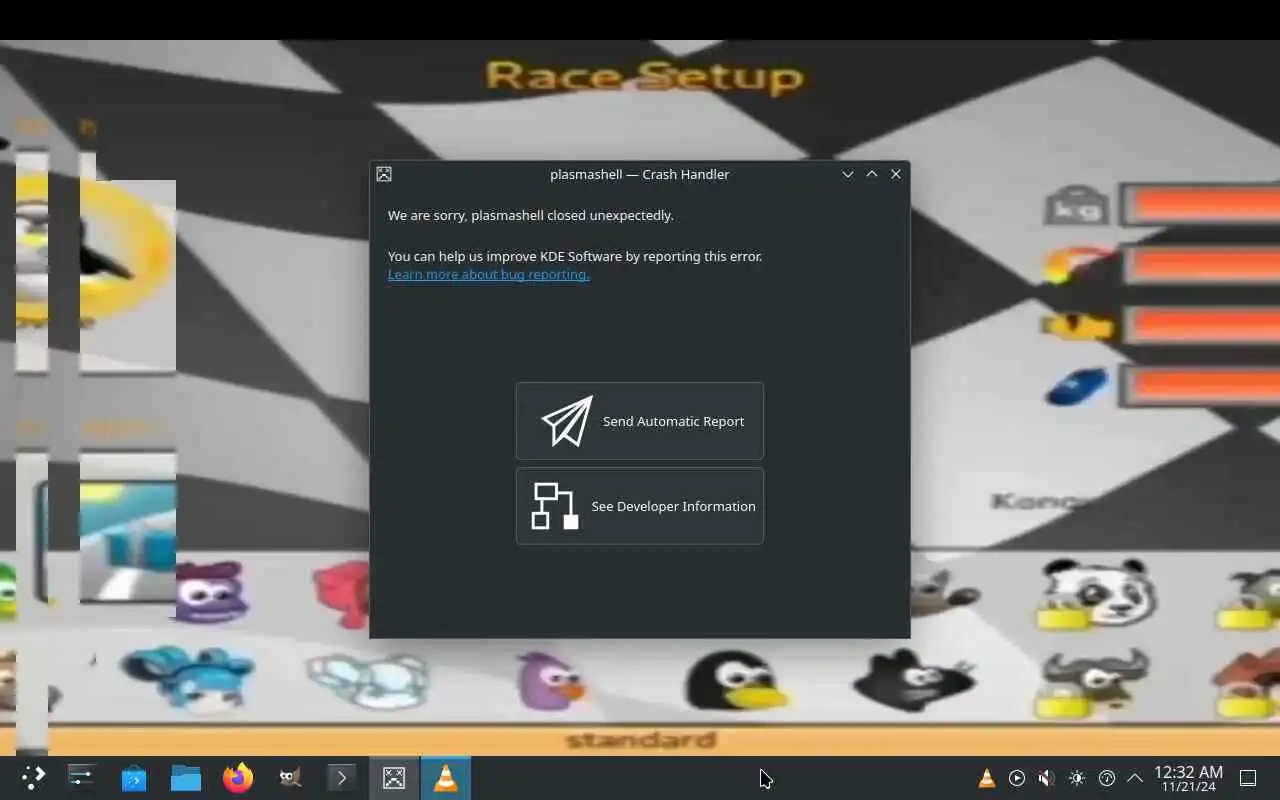Click the question-mark tray icon
Screen dimensions: 1280x800
coord(1106,778)
